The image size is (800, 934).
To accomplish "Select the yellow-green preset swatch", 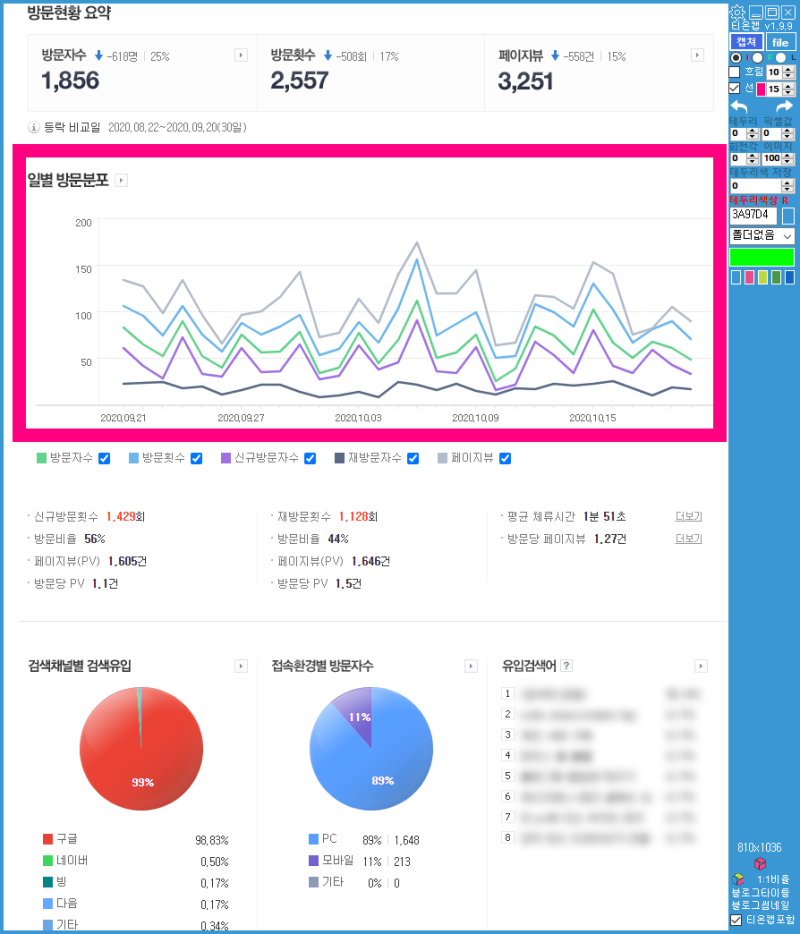I will pos(763,277).
